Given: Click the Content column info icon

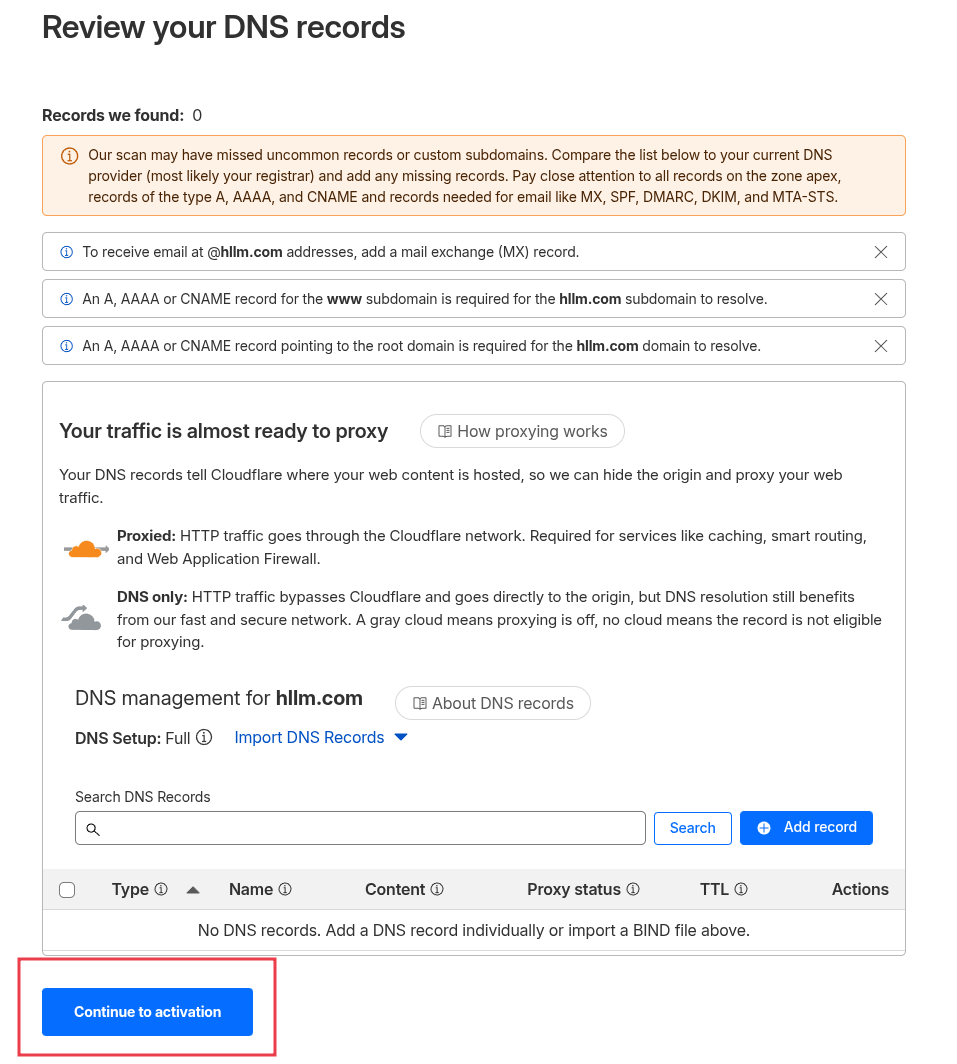Looking at the screenshot, I should [x=437, y=889].
